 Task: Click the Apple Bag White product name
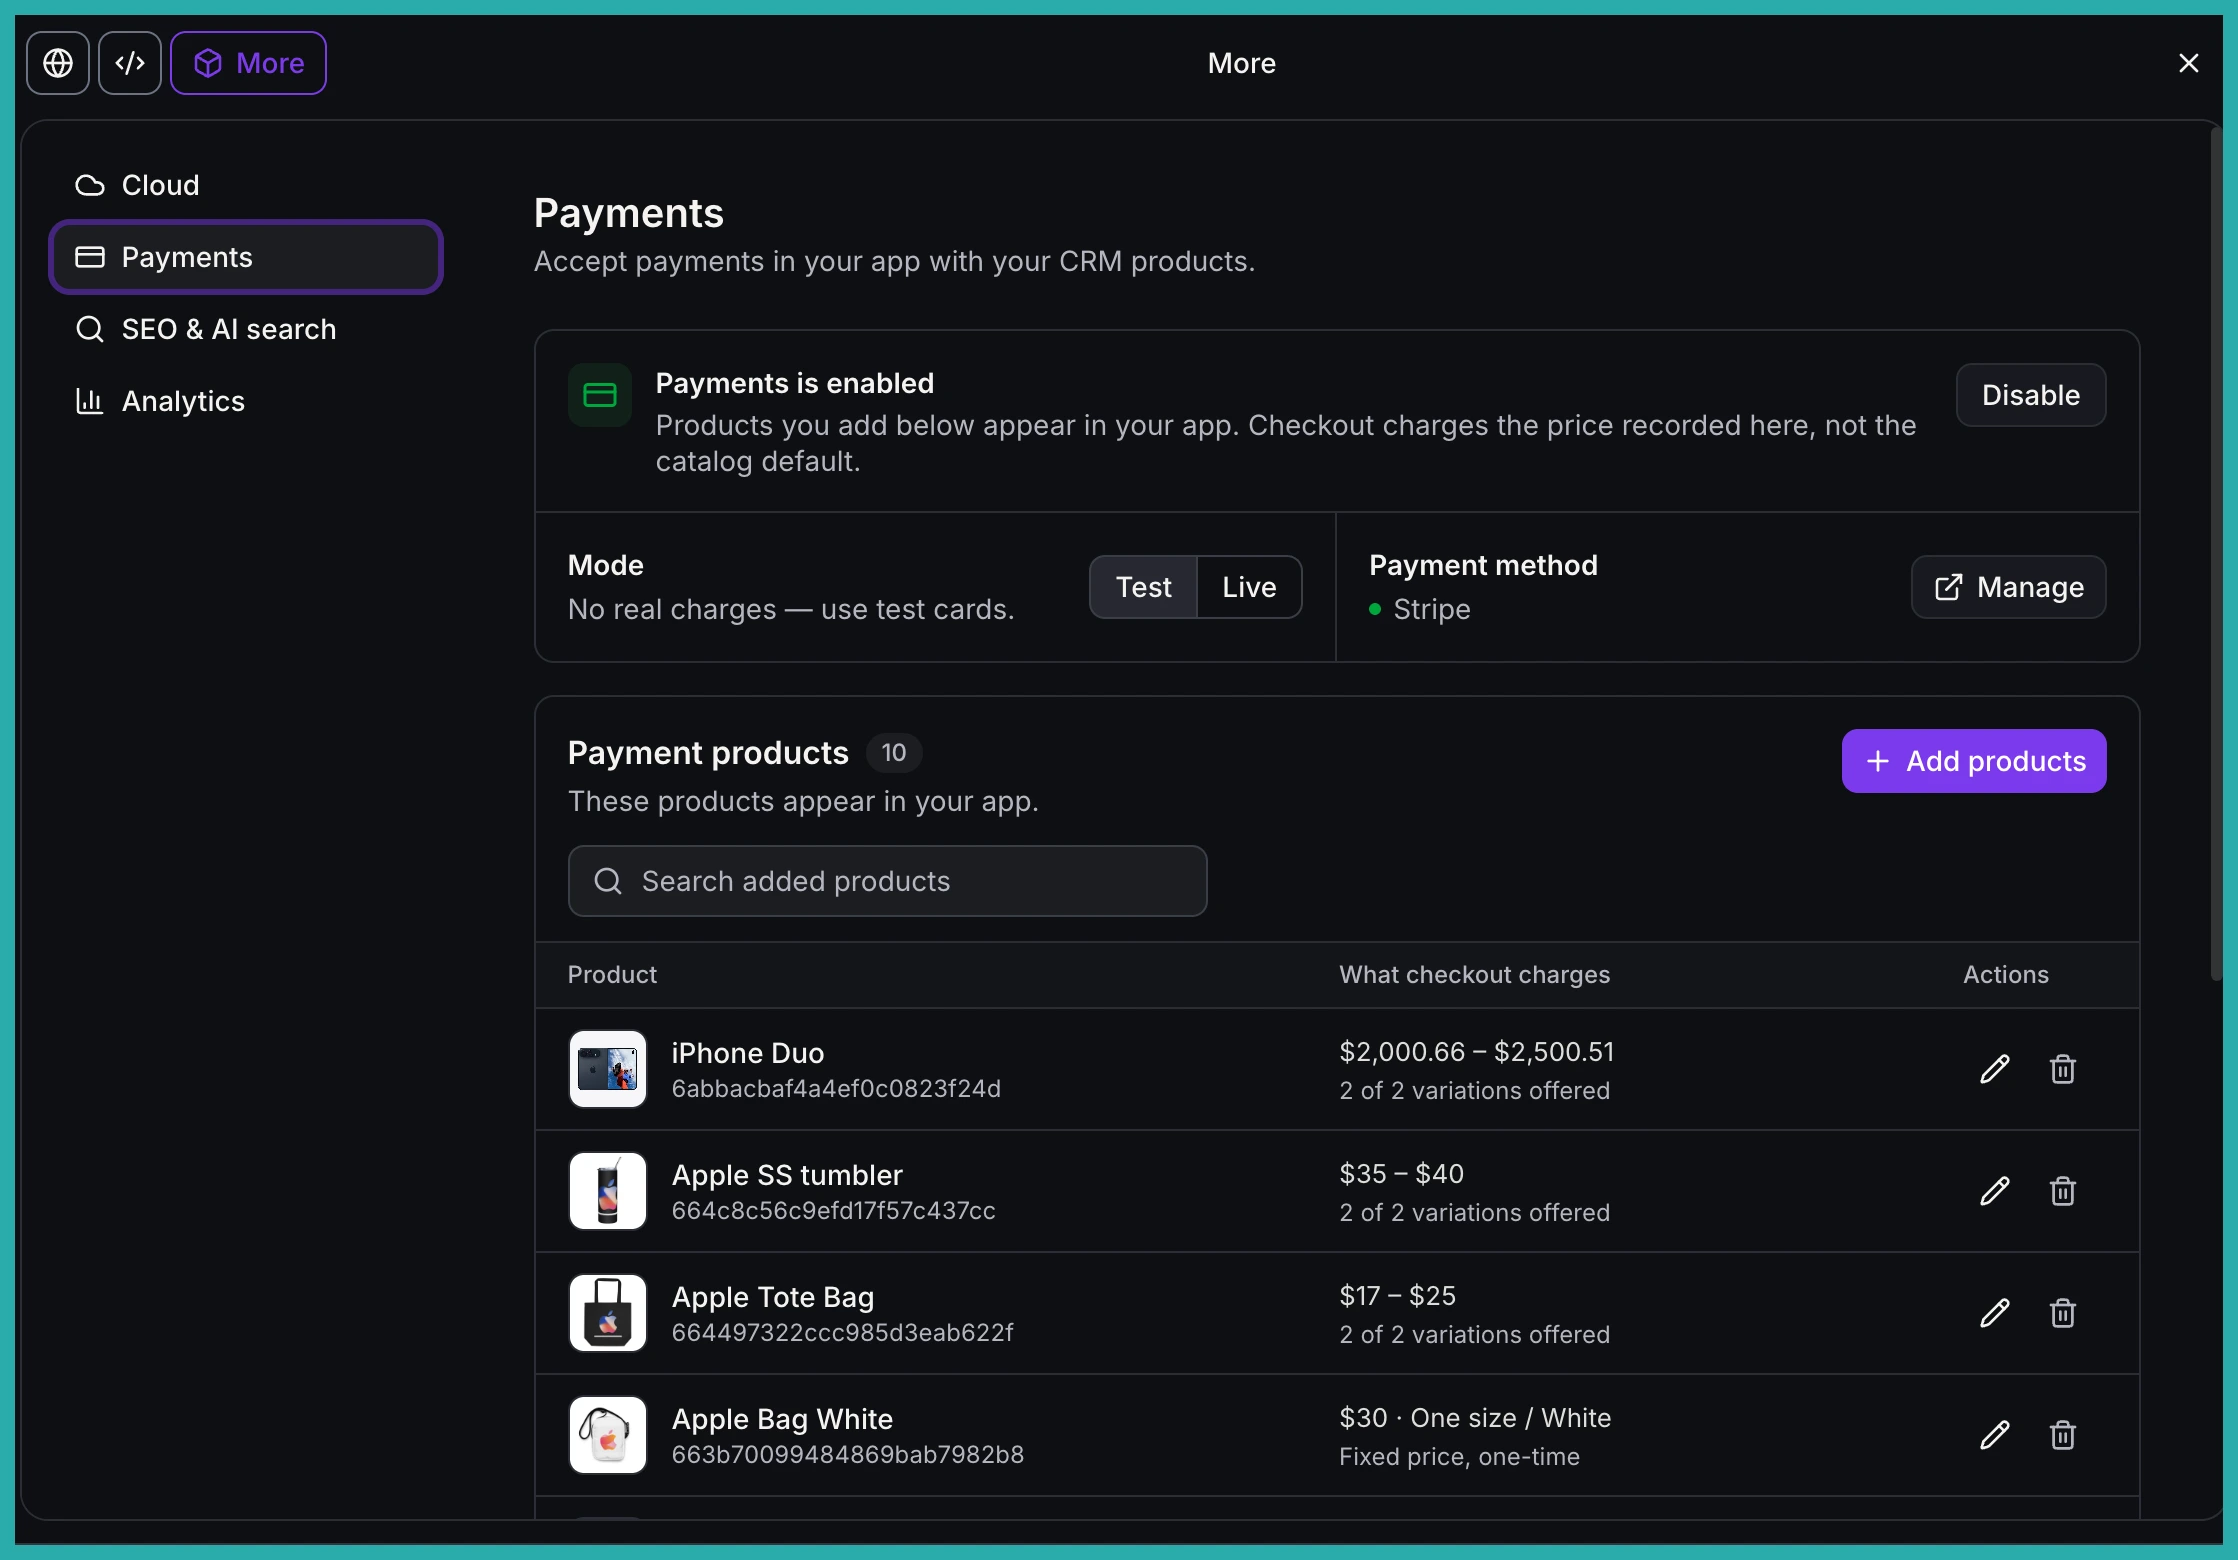783,1419
